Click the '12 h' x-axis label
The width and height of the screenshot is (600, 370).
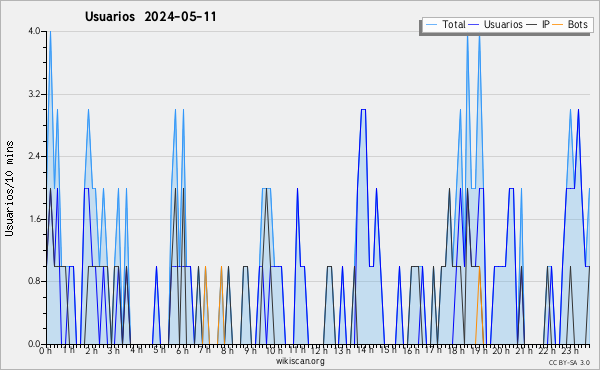pos(319,350)
